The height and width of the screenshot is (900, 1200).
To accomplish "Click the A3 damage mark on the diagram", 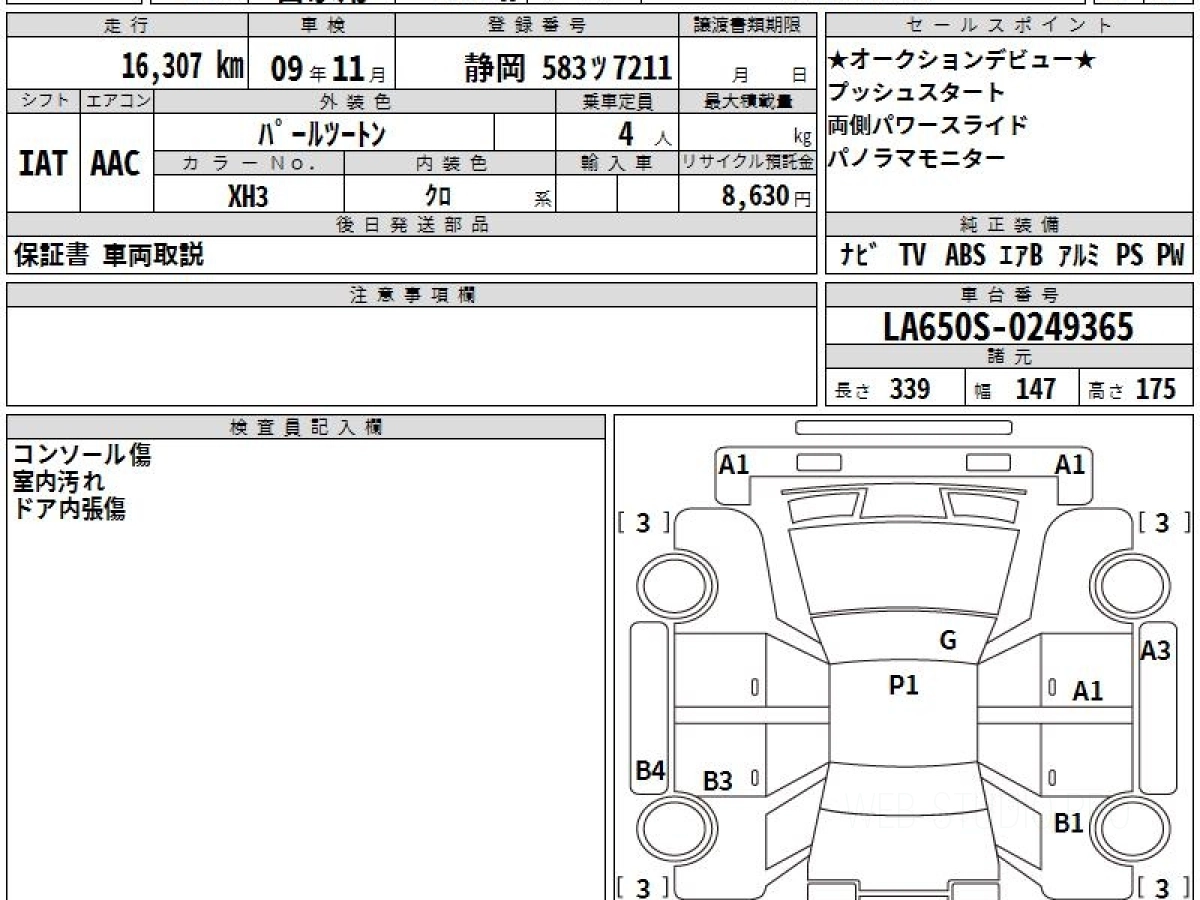I will (x=1155, y=651).
